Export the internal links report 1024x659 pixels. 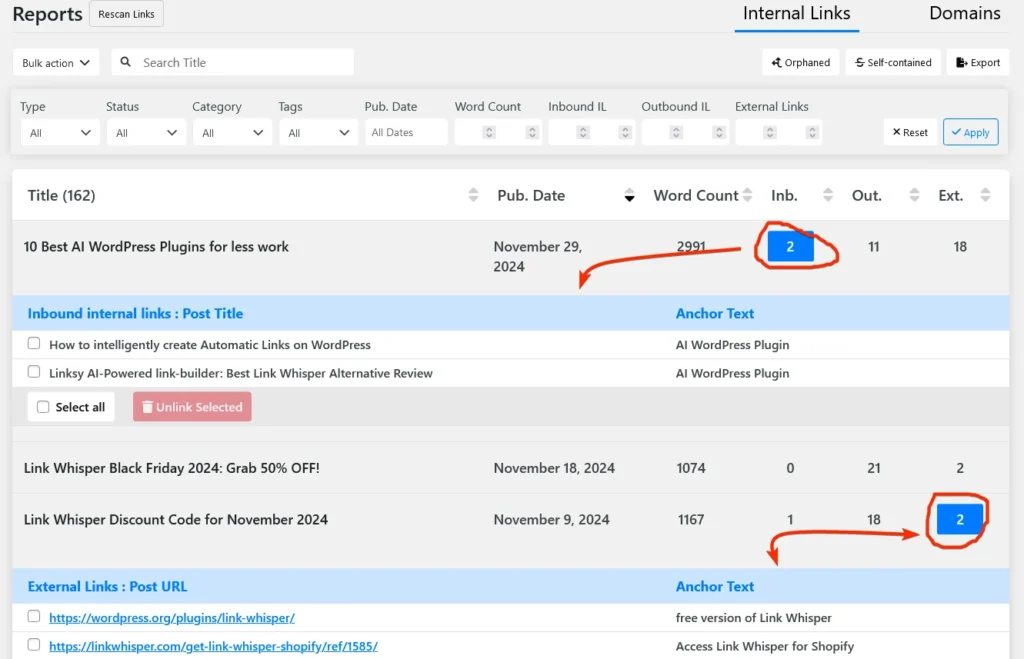click(978, 63)
